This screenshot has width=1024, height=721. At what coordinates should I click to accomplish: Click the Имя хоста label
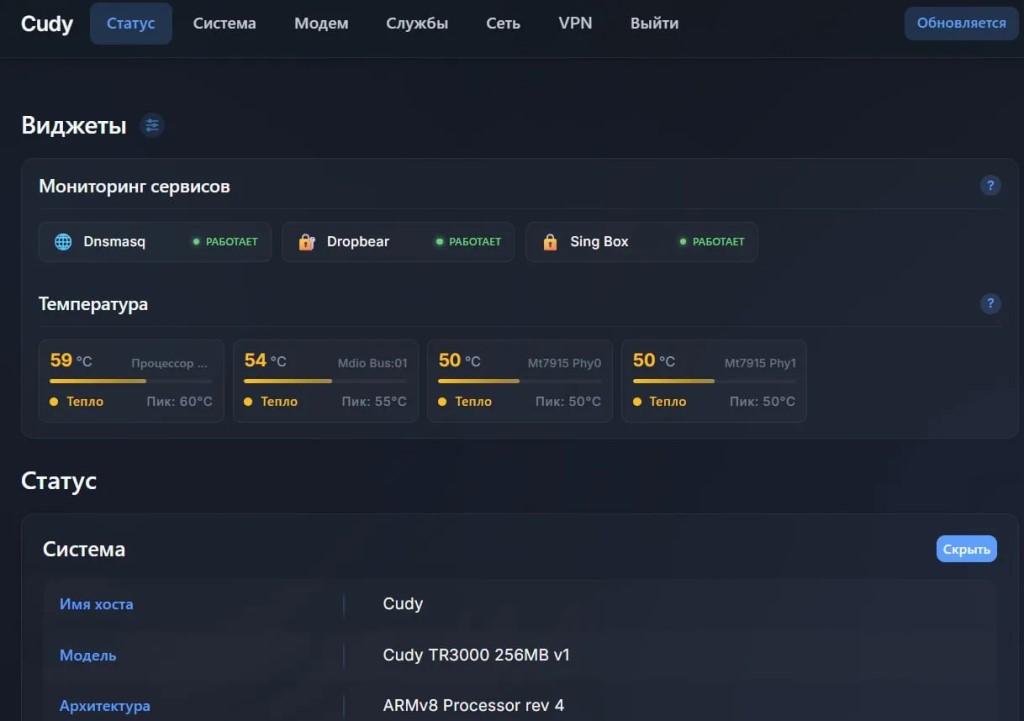pyautogui.click(x=96, y=605)
